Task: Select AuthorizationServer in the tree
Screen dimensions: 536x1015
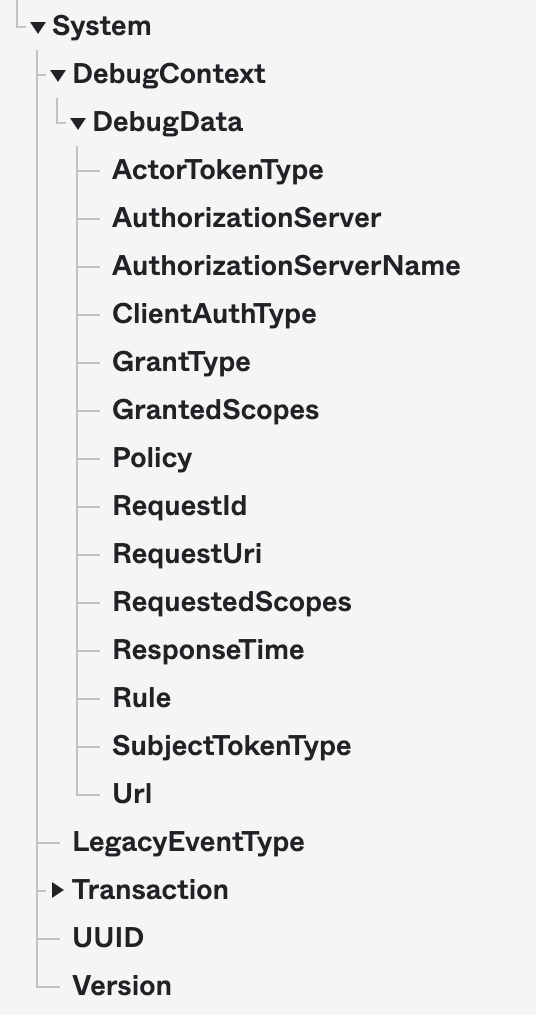Action: coord(247,218)
